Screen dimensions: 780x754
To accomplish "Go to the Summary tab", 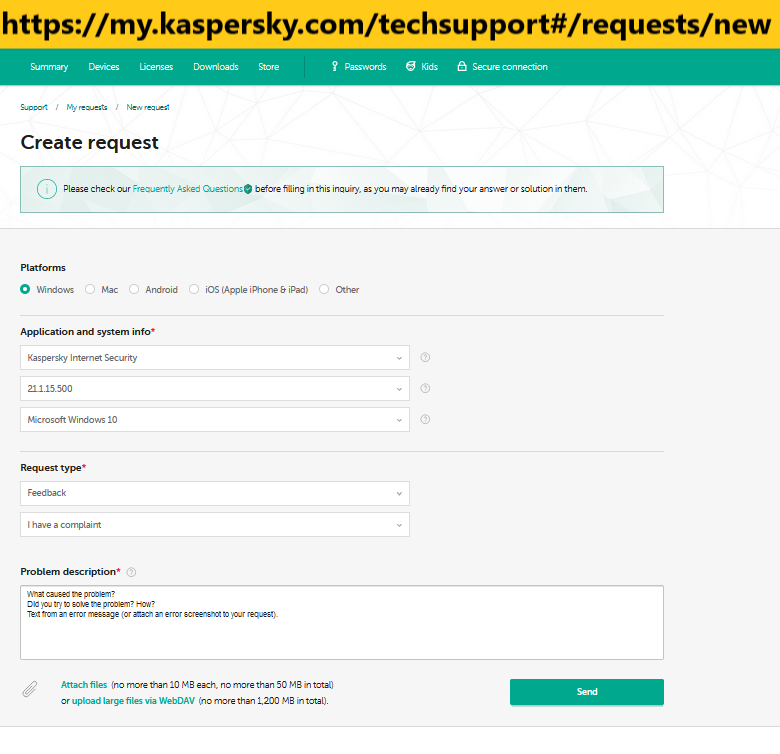I will point(49,67).
